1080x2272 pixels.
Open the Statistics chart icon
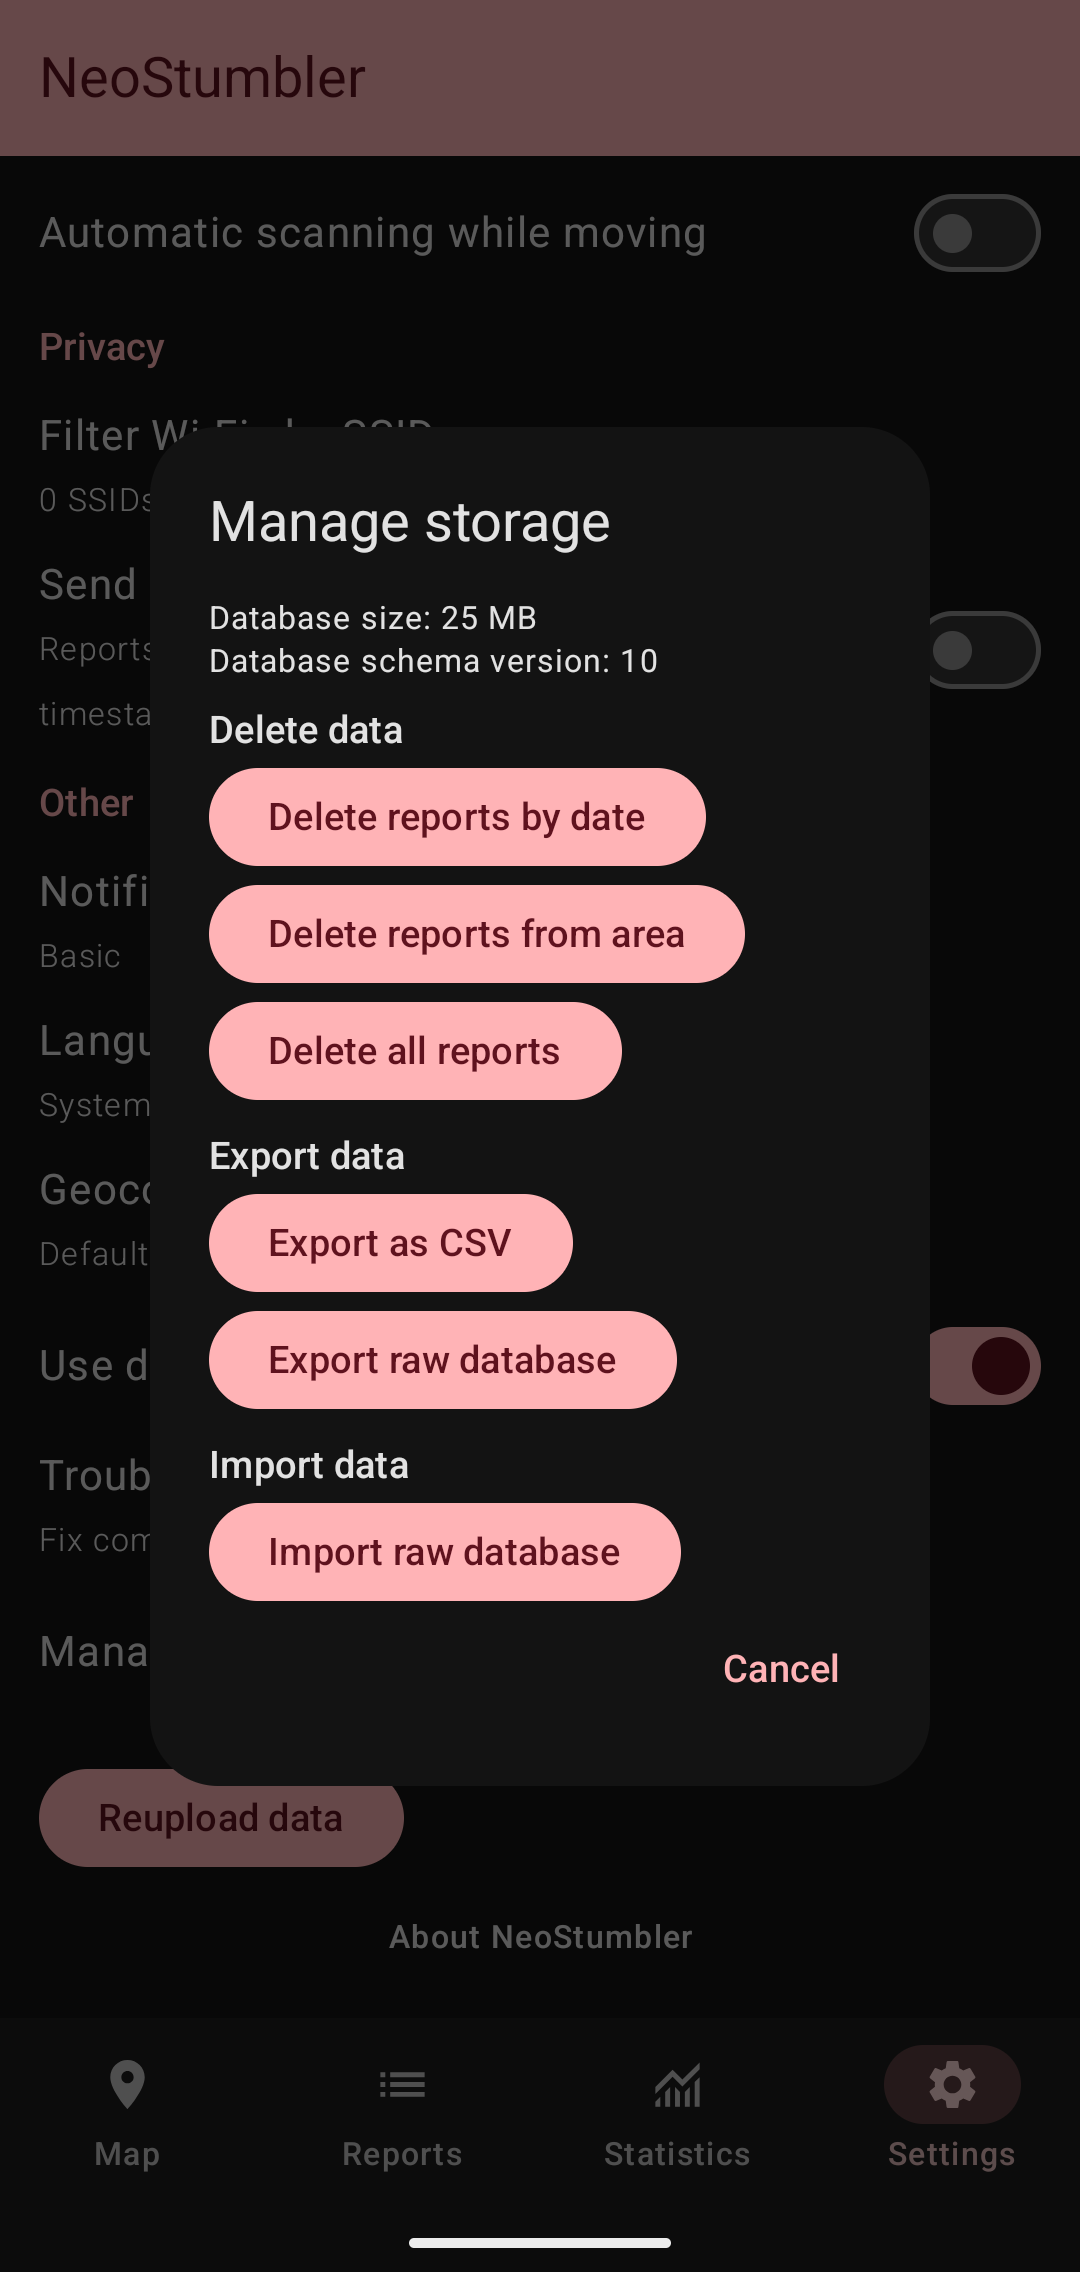(x=677, y=2085)
